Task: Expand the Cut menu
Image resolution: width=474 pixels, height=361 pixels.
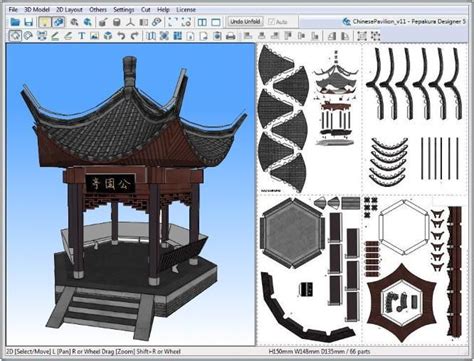Action: (x=146, y=10)
